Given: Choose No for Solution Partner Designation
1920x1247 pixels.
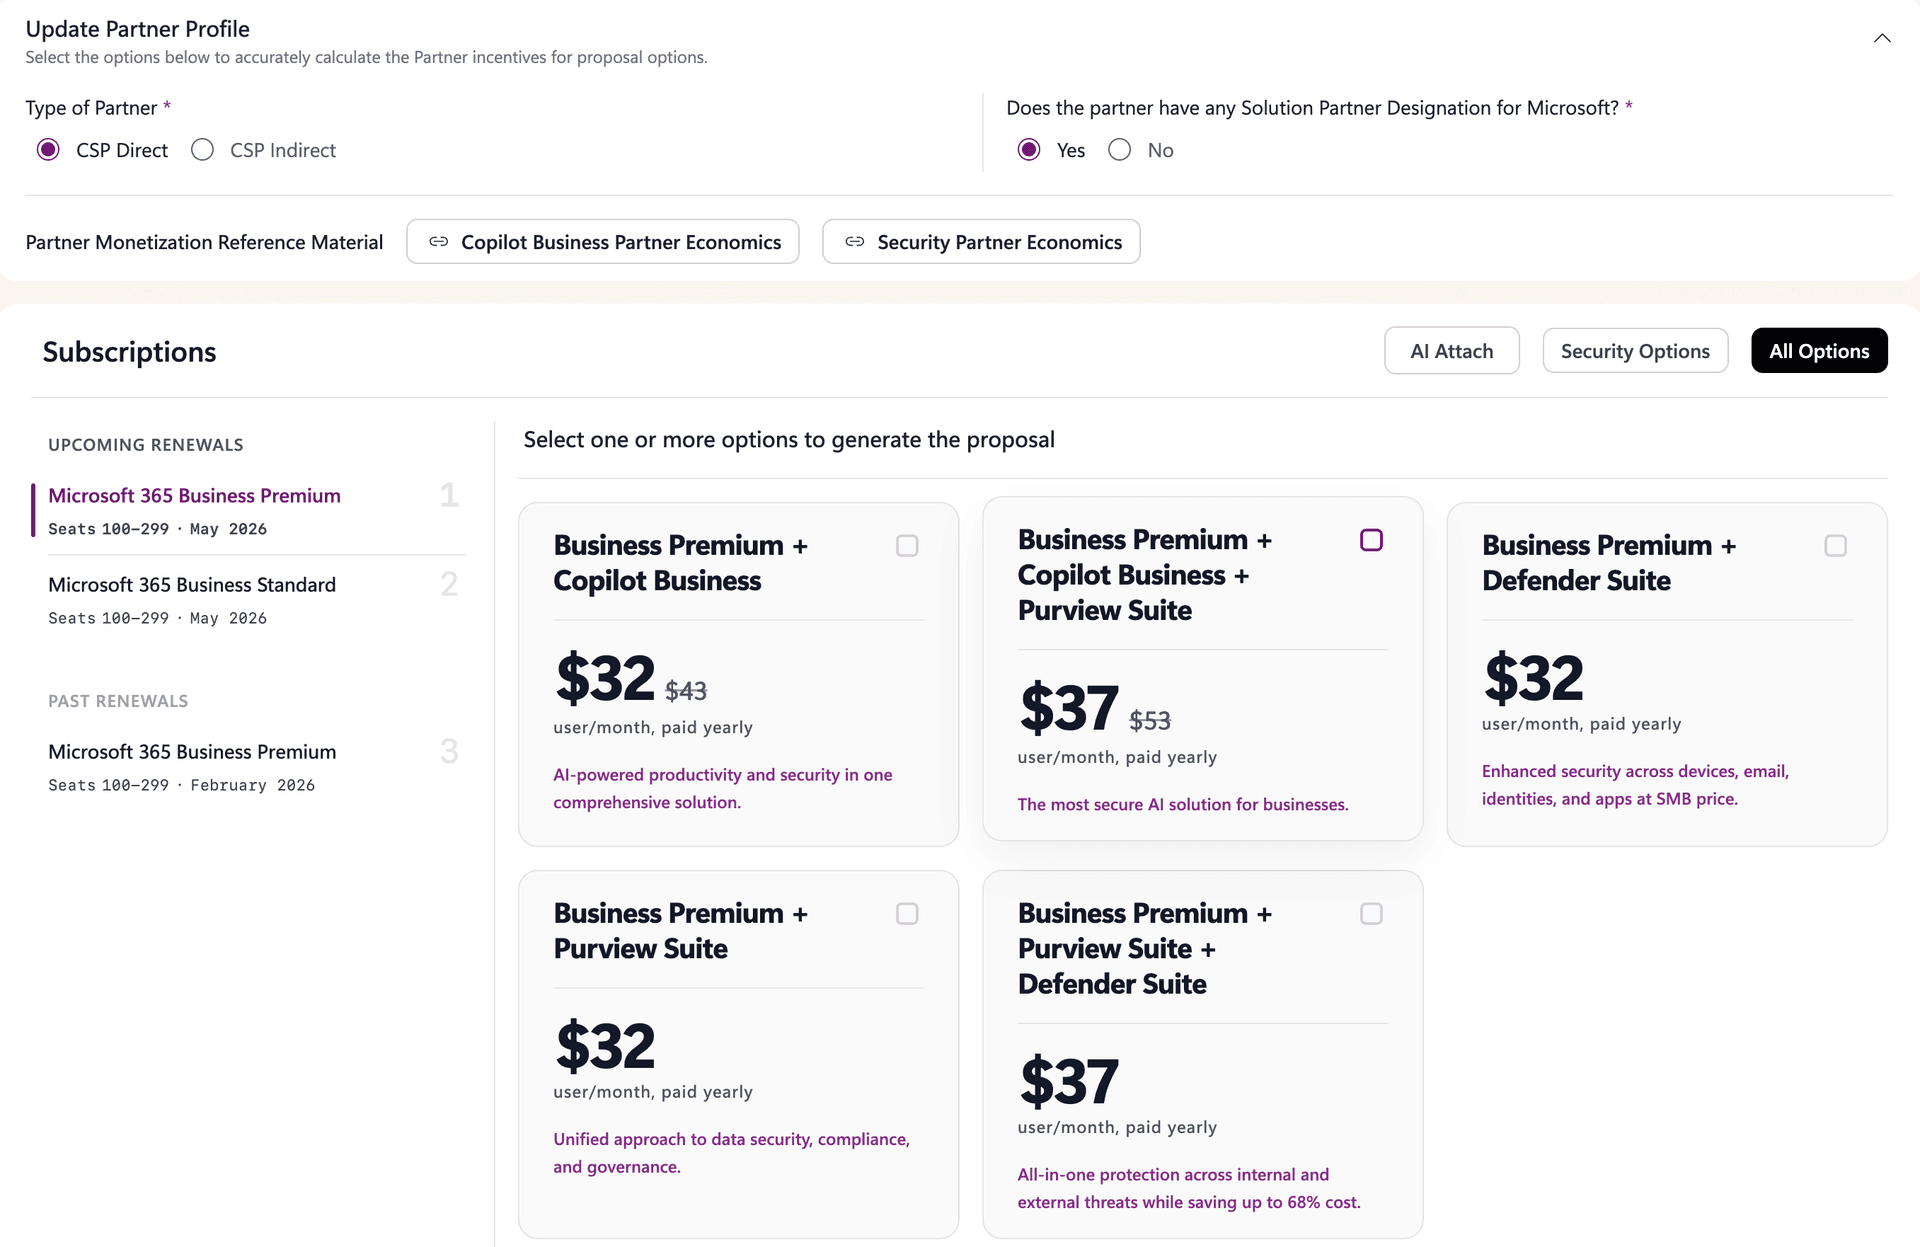Looking at the screenshot, I should click(1120, 150).
